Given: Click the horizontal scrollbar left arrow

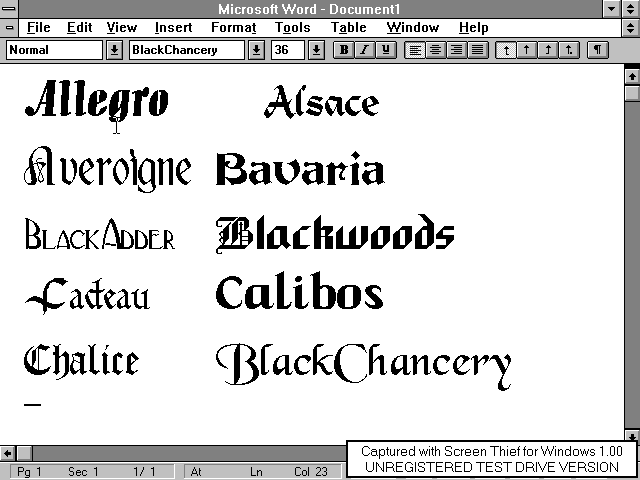Looking at the screenshot, I should point(8,453).
